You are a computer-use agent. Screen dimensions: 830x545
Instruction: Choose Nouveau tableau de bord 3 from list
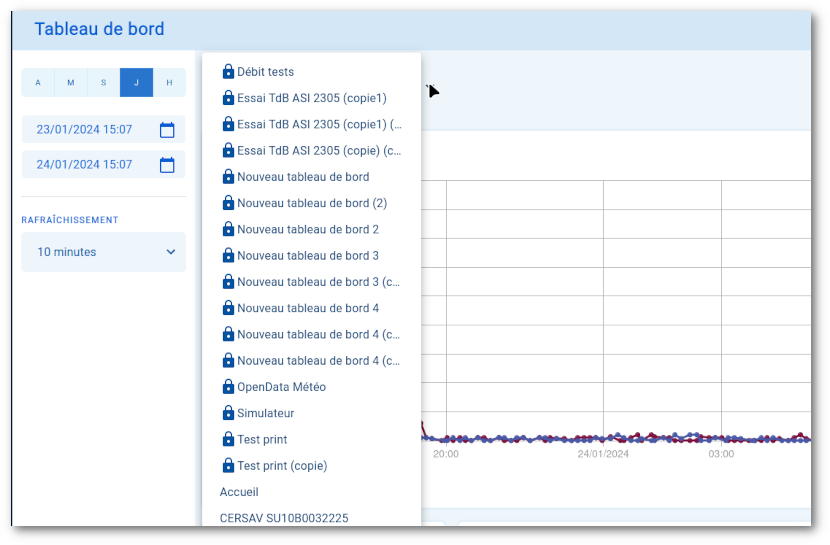point(307,256)
